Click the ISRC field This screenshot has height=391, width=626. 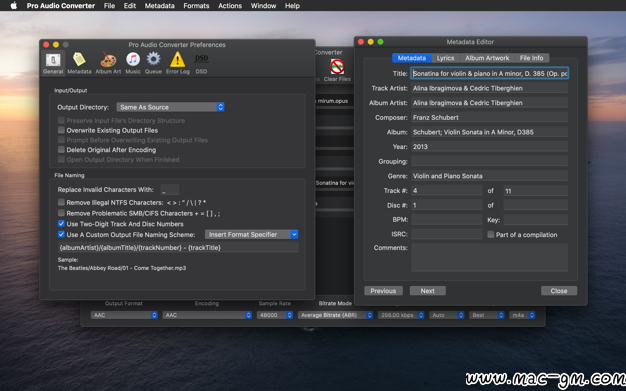coord(447,234)
